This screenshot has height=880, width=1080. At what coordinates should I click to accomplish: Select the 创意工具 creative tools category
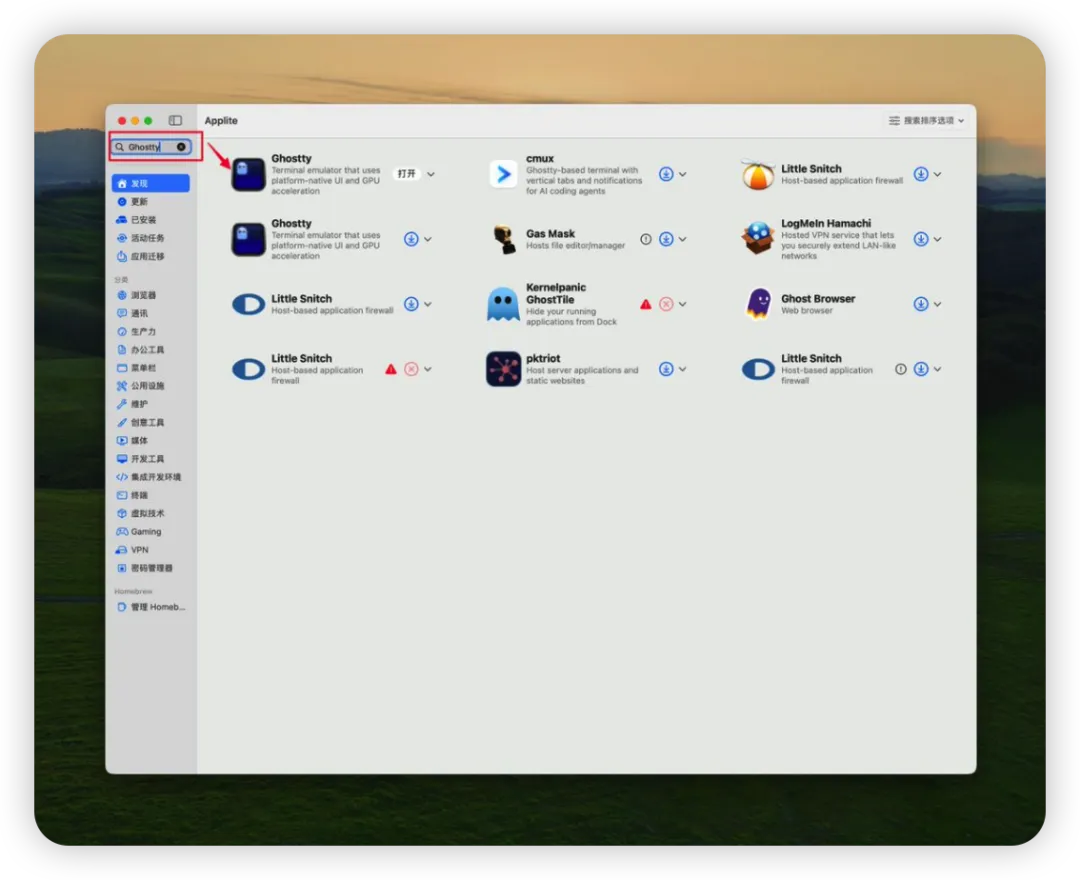point(151,422)
